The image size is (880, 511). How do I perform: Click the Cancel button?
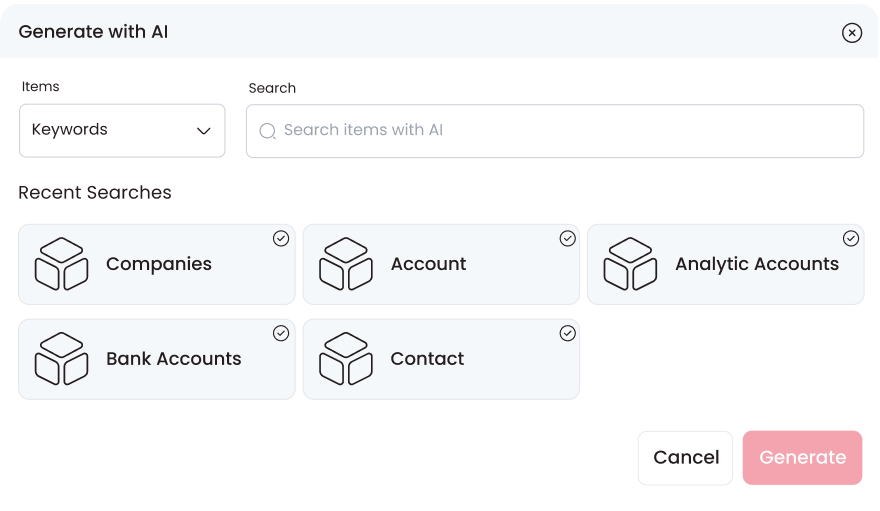(686, 457)
